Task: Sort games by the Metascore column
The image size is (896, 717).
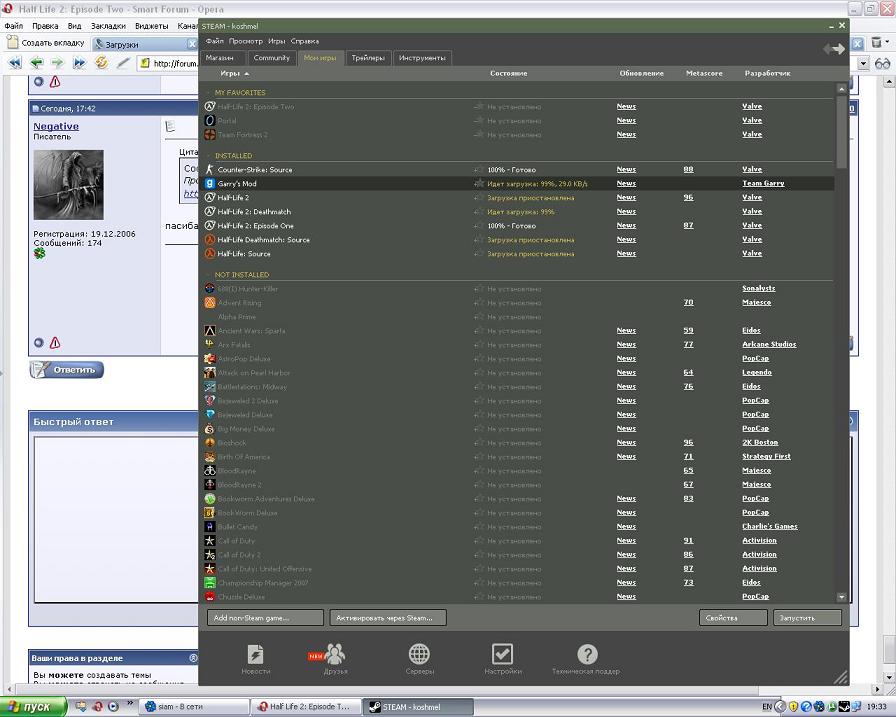Action: (x=704, y=73)
